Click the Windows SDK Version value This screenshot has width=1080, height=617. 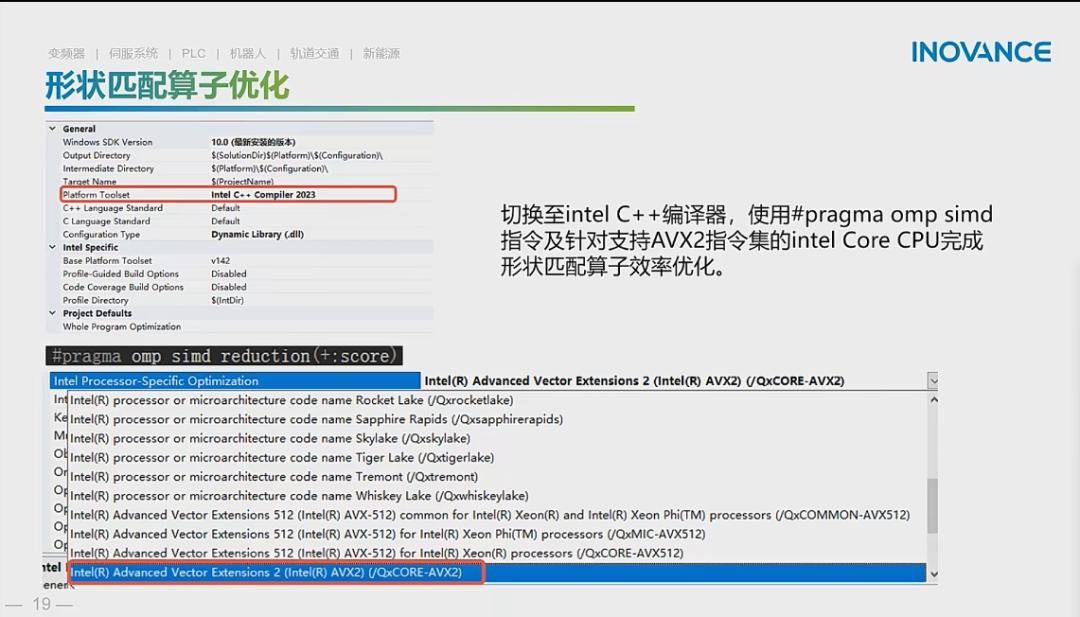pos(250,142)
